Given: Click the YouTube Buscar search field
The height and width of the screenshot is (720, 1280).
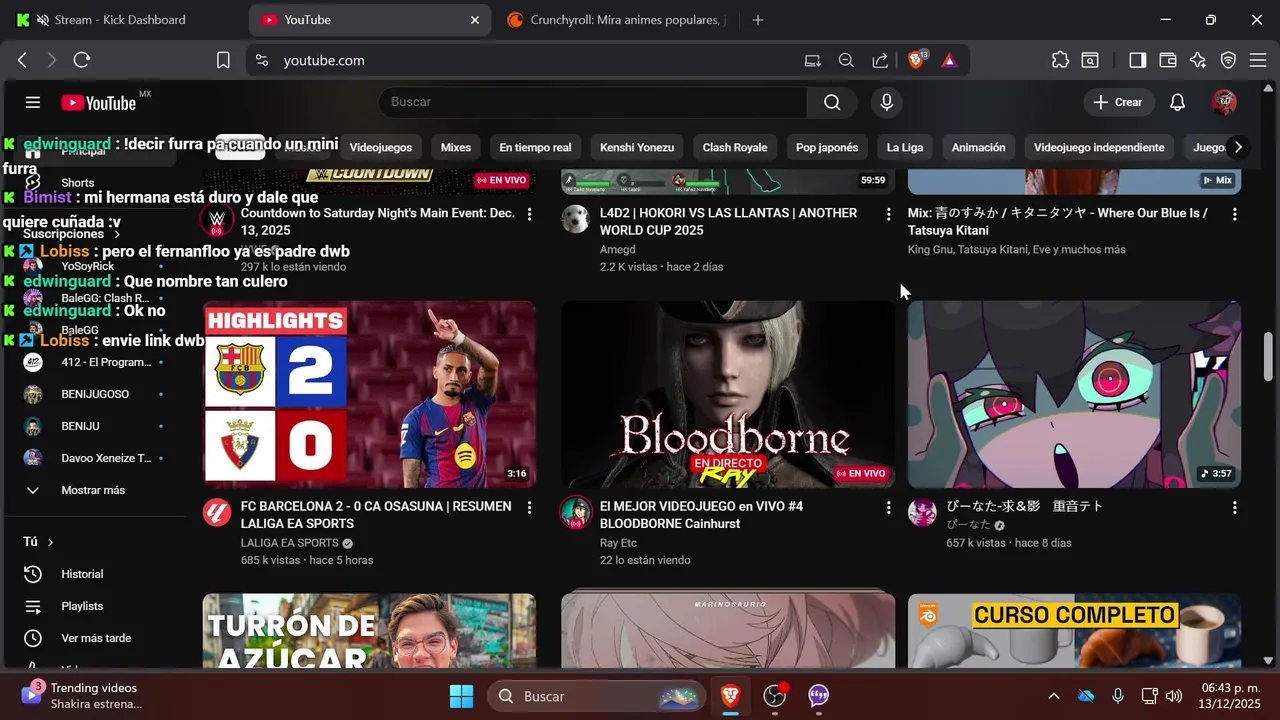Looking at the screenshot, I should click(x=592, y=102).
